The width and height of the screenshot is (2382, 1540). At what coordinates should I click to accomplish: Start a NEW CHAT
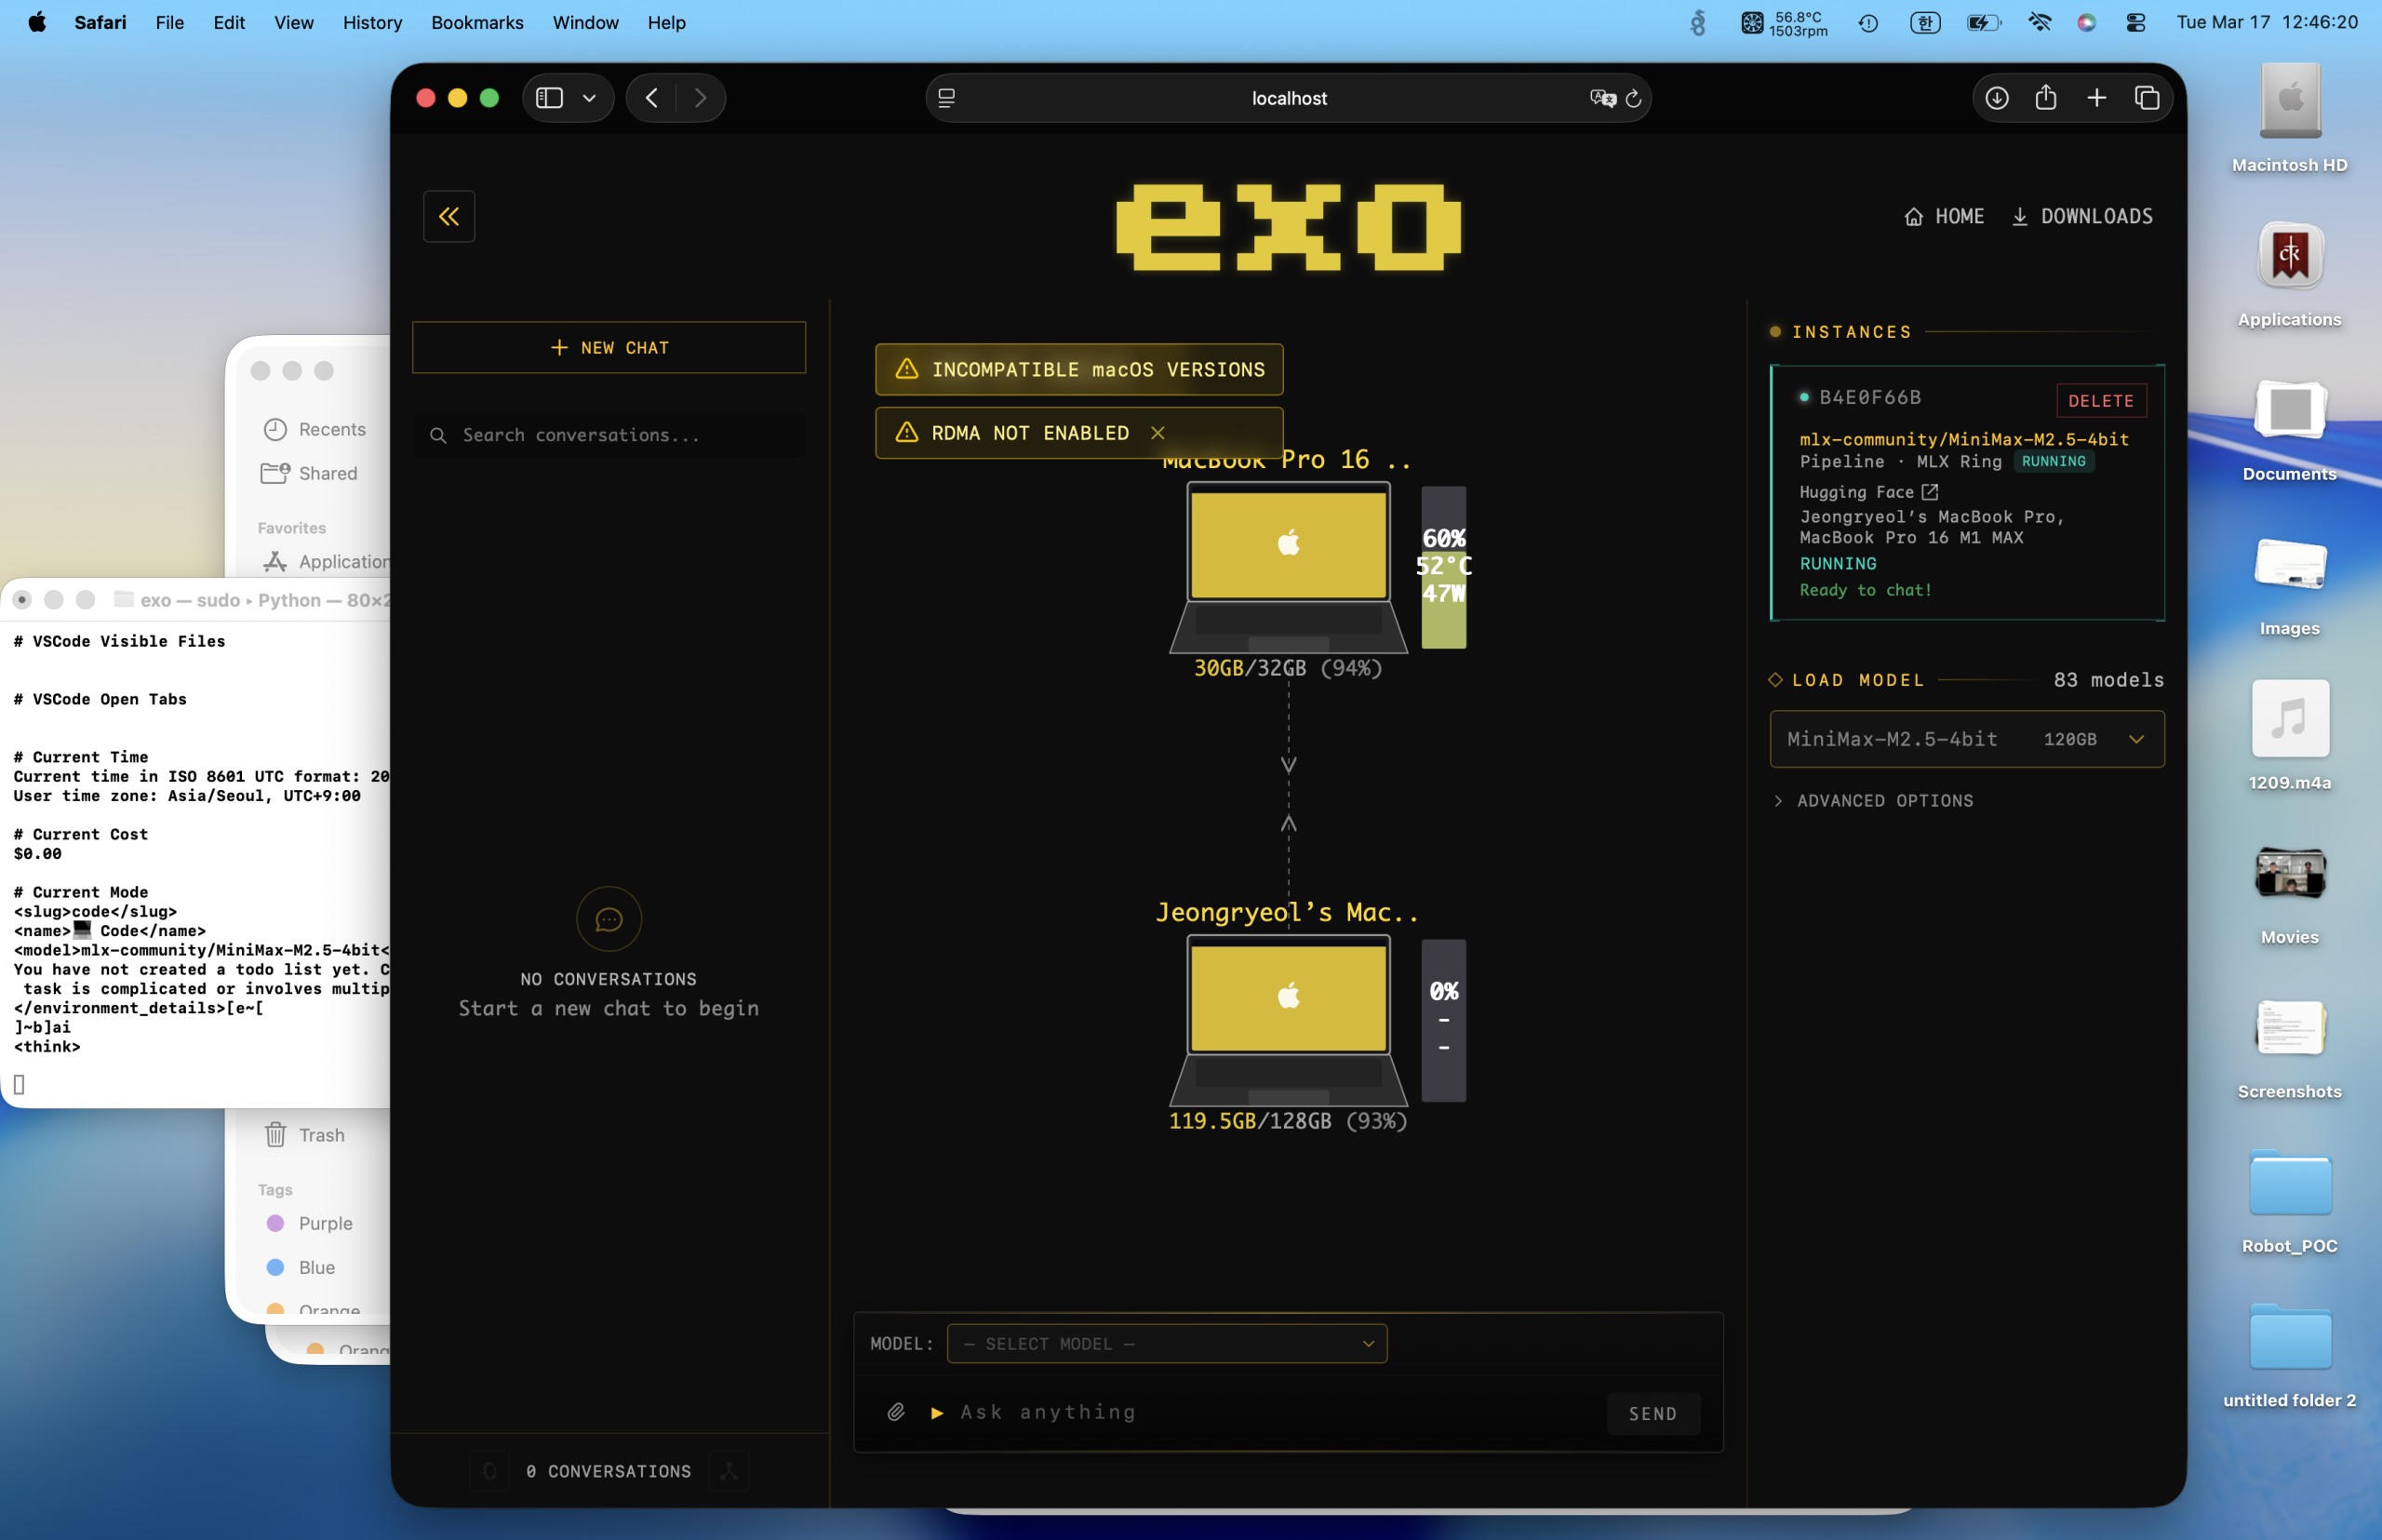[609, 348]
